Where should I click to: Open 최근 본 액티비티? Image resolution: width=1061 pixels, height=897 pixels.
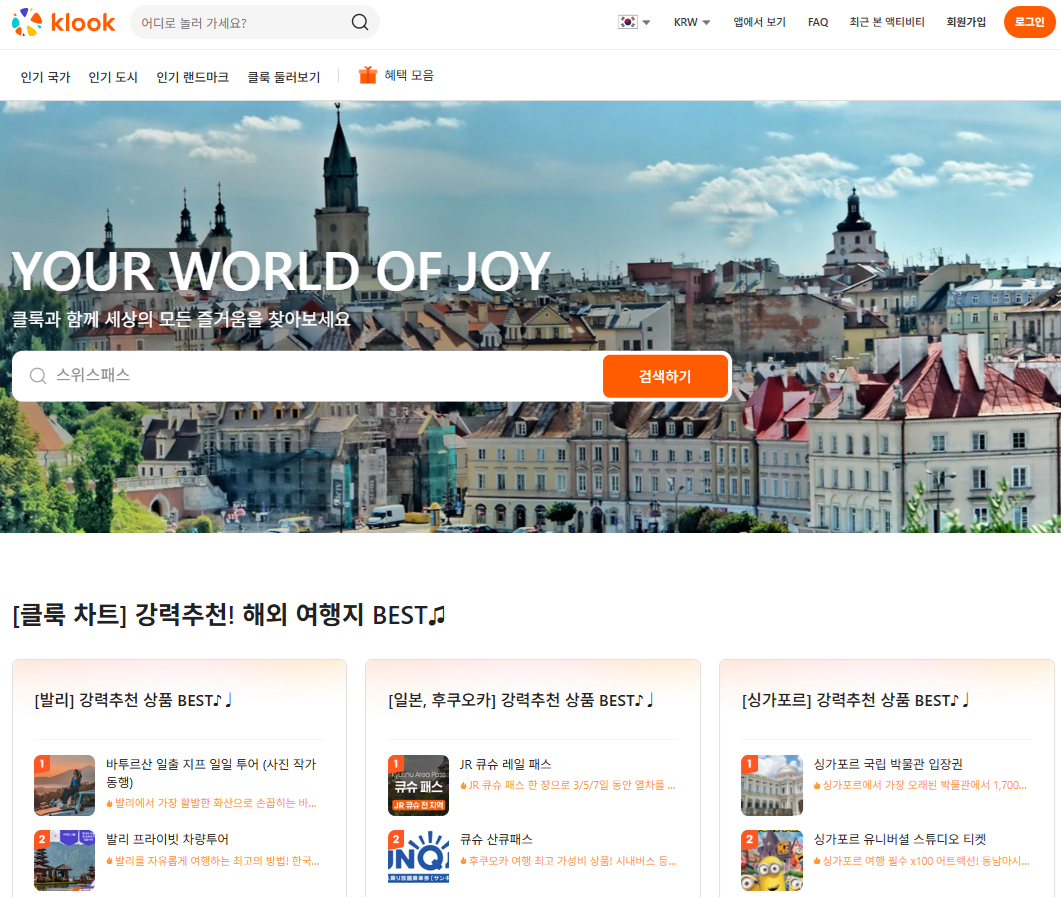click(887, 21)
